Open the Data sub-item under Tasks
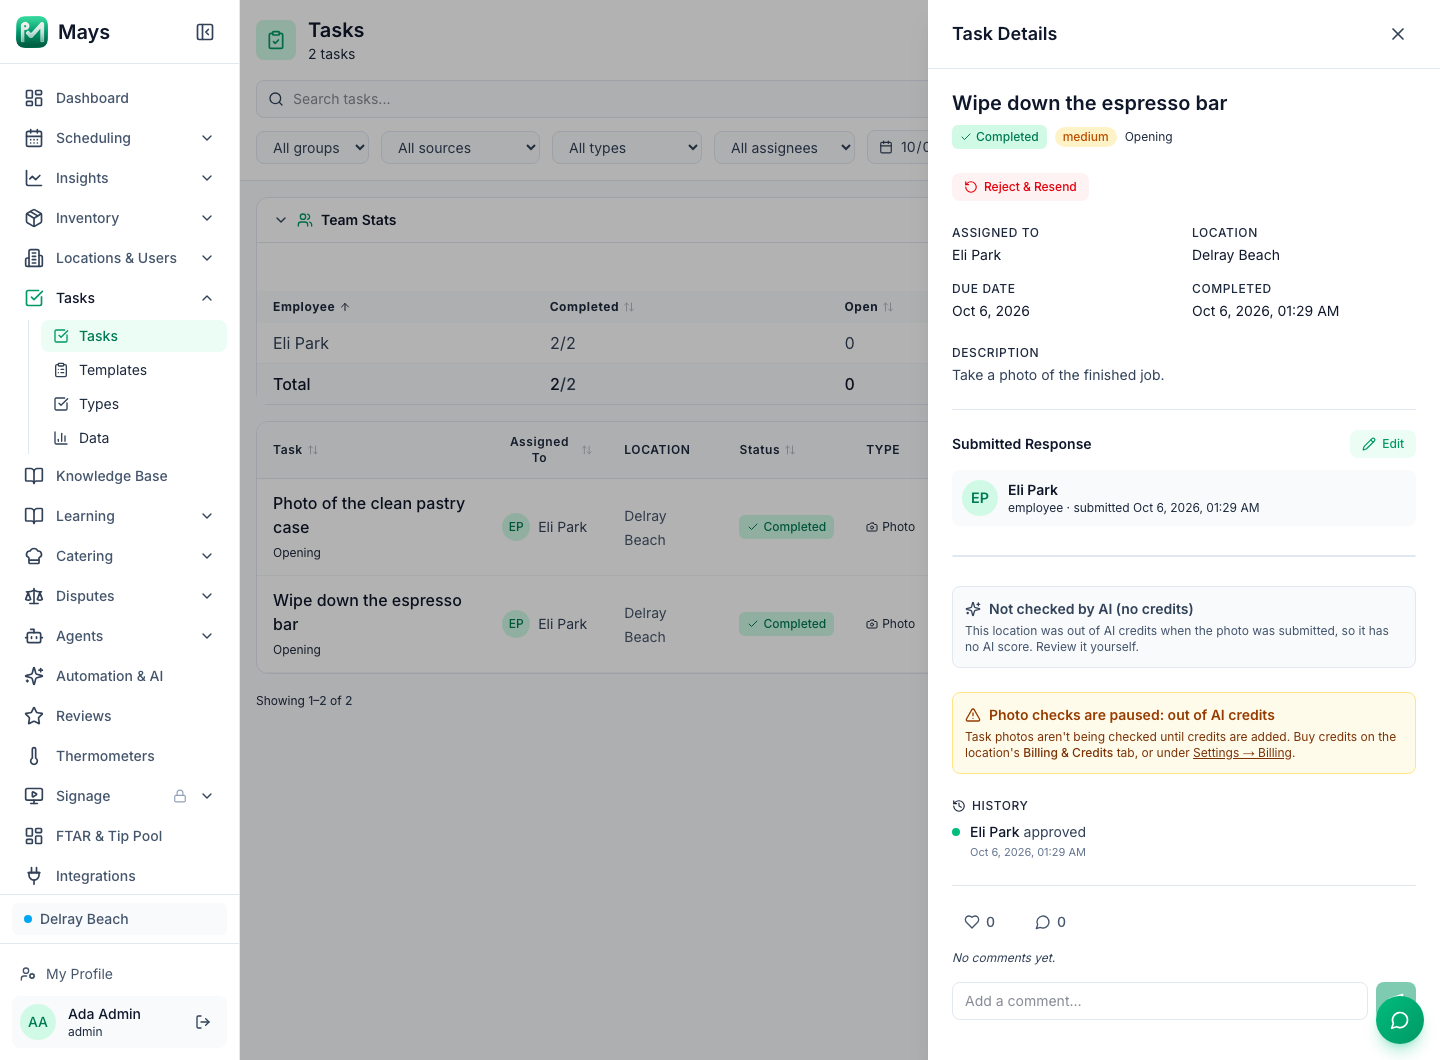Screen dimensions: 1440x1060 point(134,438)
